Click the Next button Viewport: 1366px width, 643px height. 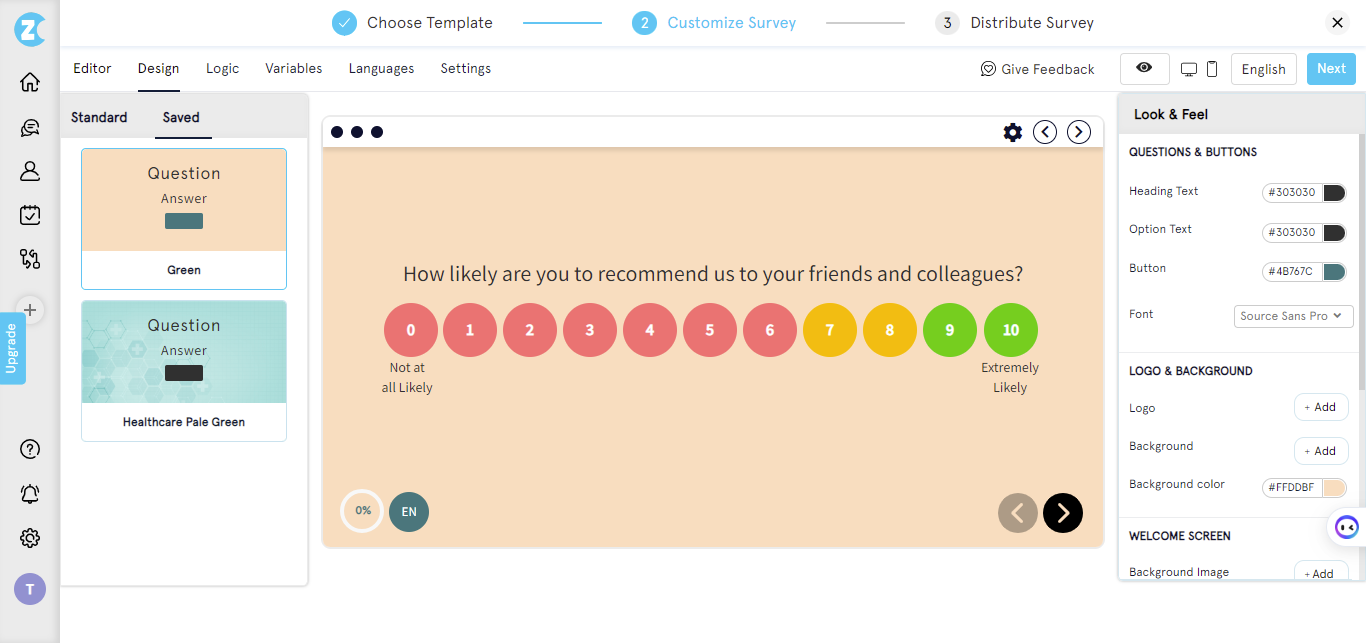pyautogui.click(x=1331, y=68)
